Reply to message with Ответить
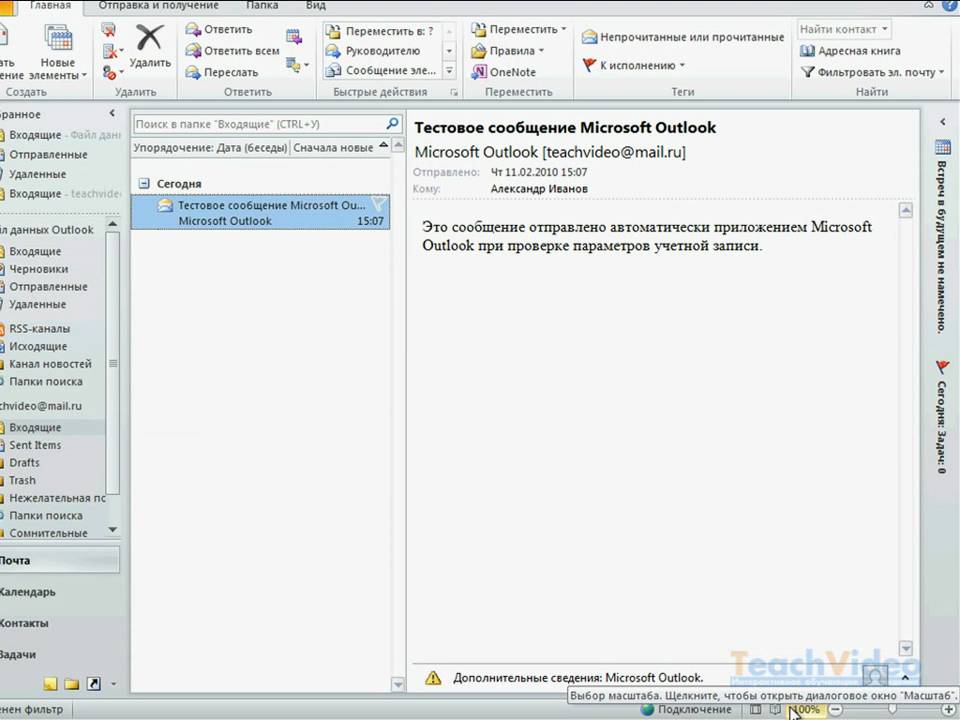The image size is (960, 720). click(x=219, y=29)
